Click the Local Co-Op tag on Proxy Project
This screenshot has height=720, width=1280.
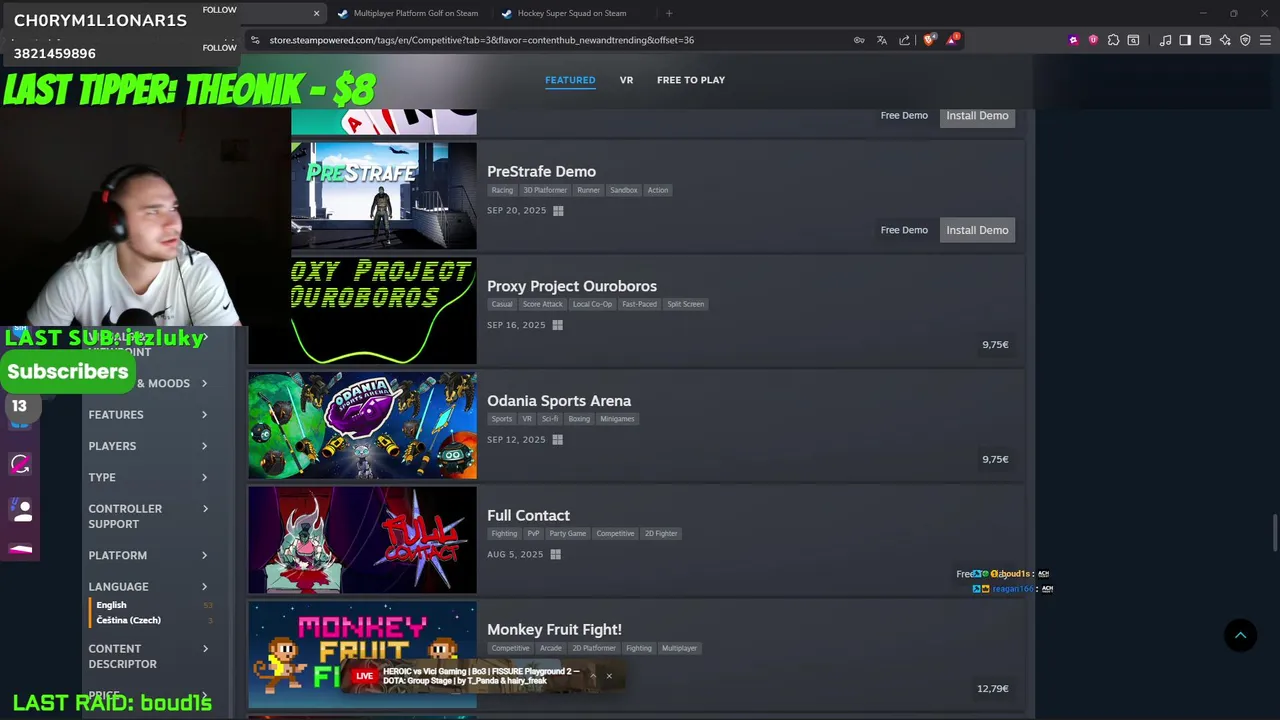point(592,305)
